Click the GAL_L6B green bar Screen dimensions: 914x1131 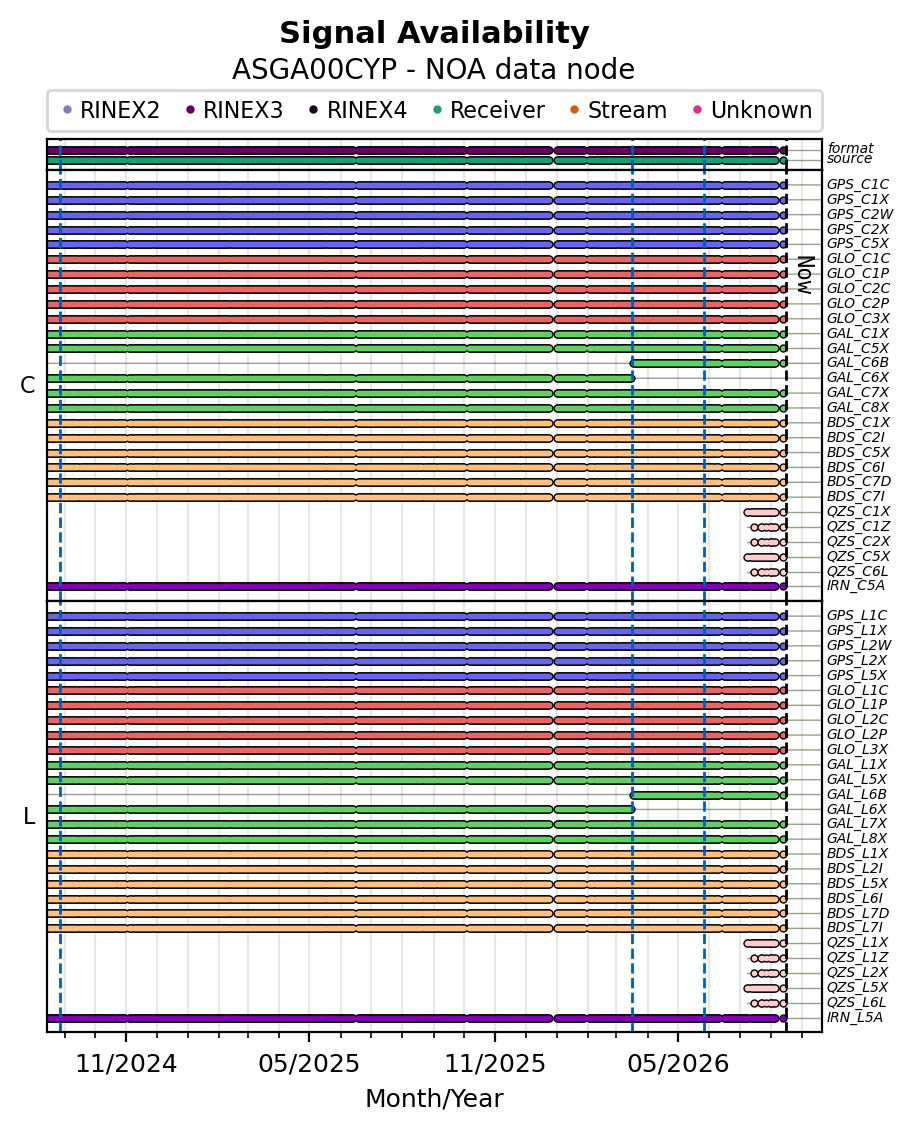pos(706,795)
